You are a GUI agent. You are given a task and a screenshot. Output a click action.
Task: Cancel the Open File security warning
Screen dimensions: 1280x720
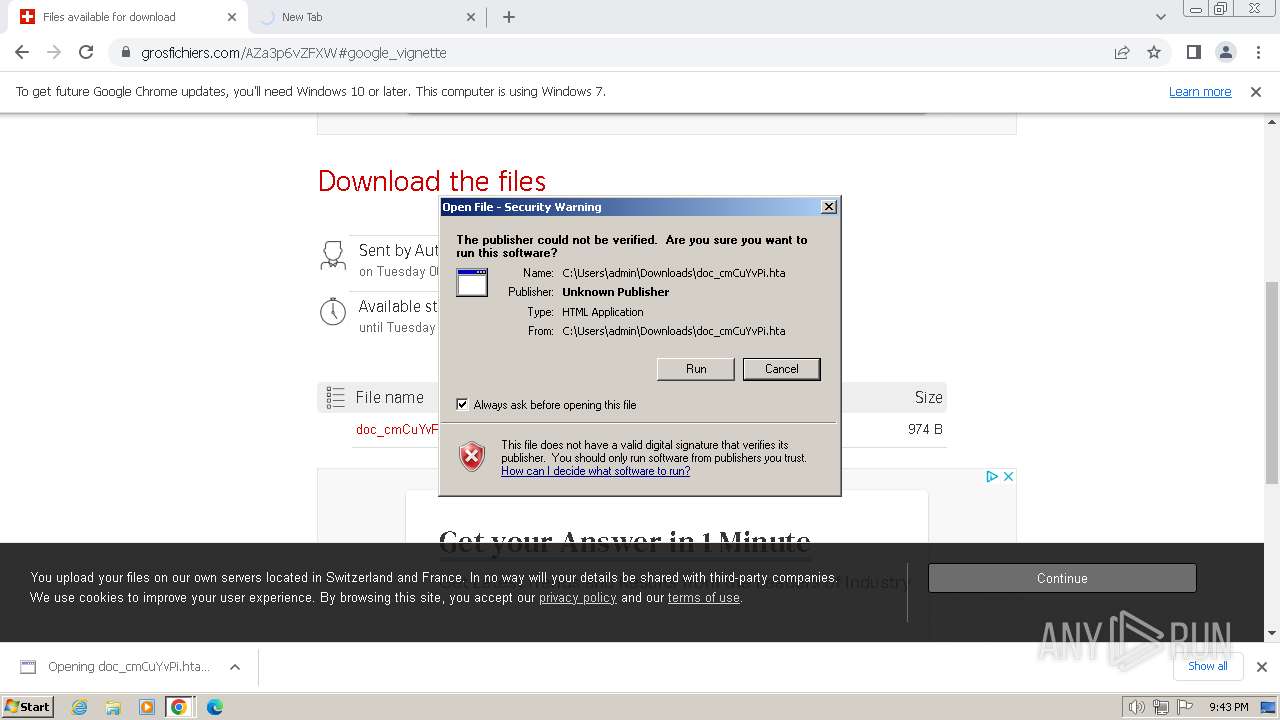click(x=781, y=369)
